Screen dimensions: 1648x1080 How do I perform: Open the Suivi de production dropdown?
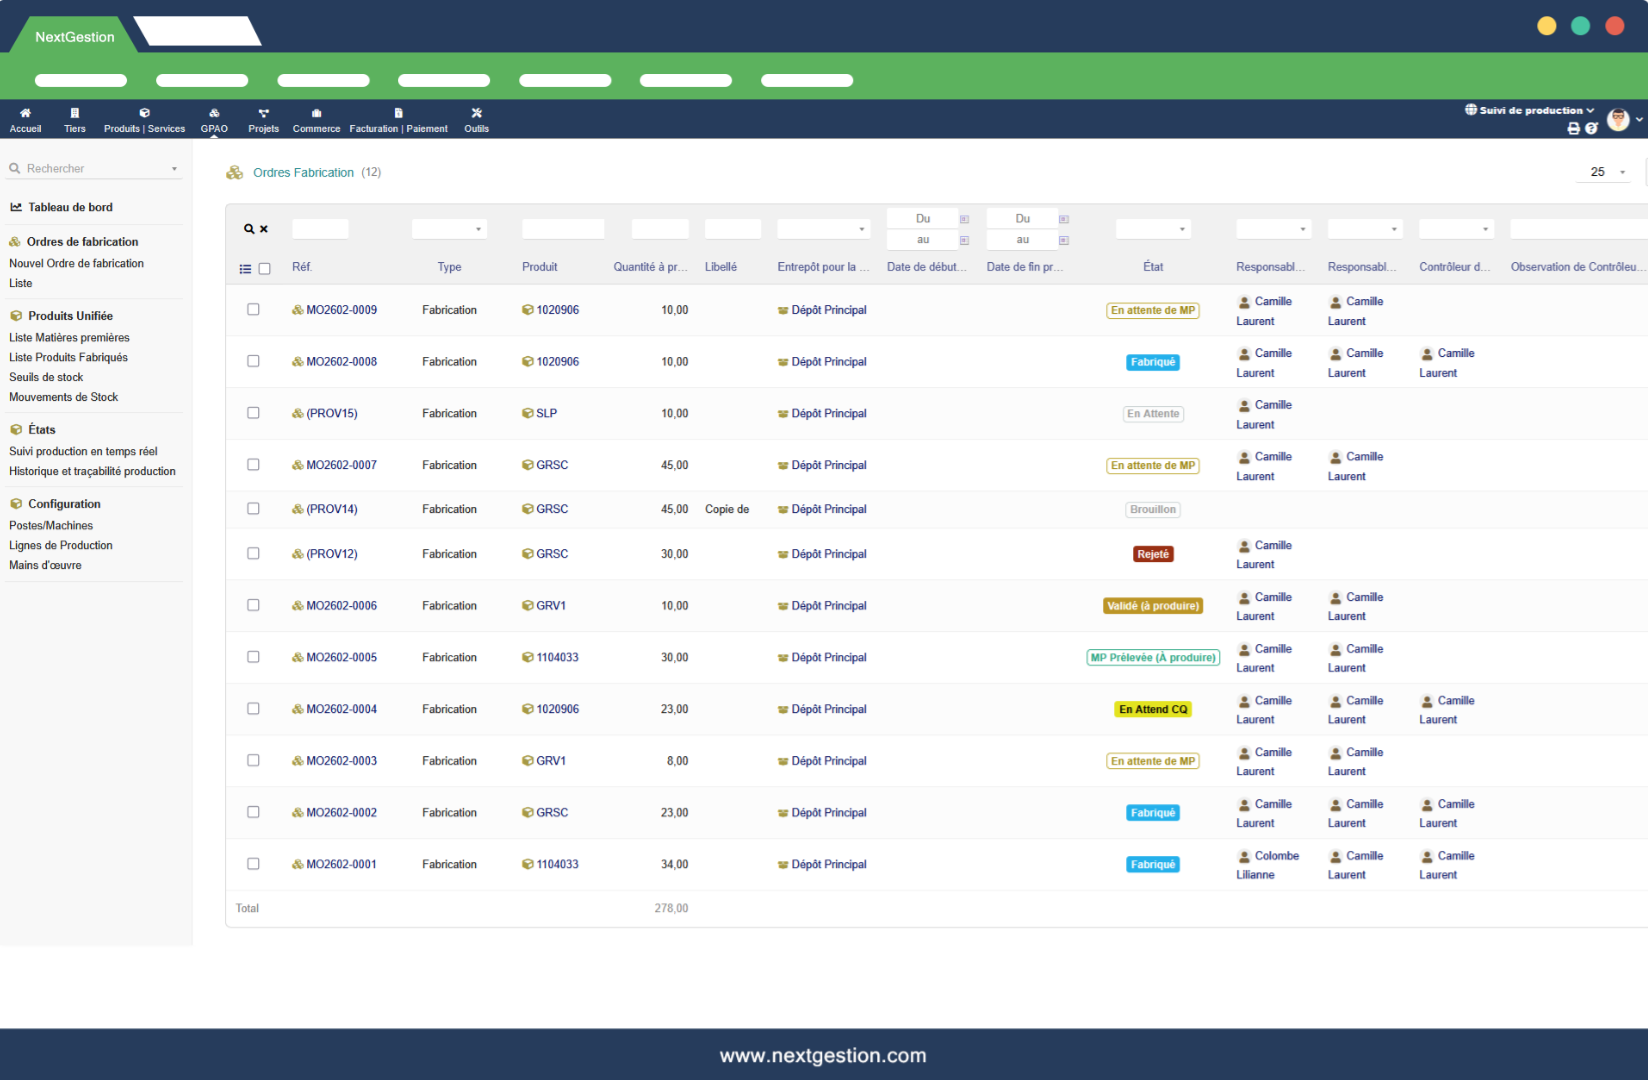(1530, 110)
